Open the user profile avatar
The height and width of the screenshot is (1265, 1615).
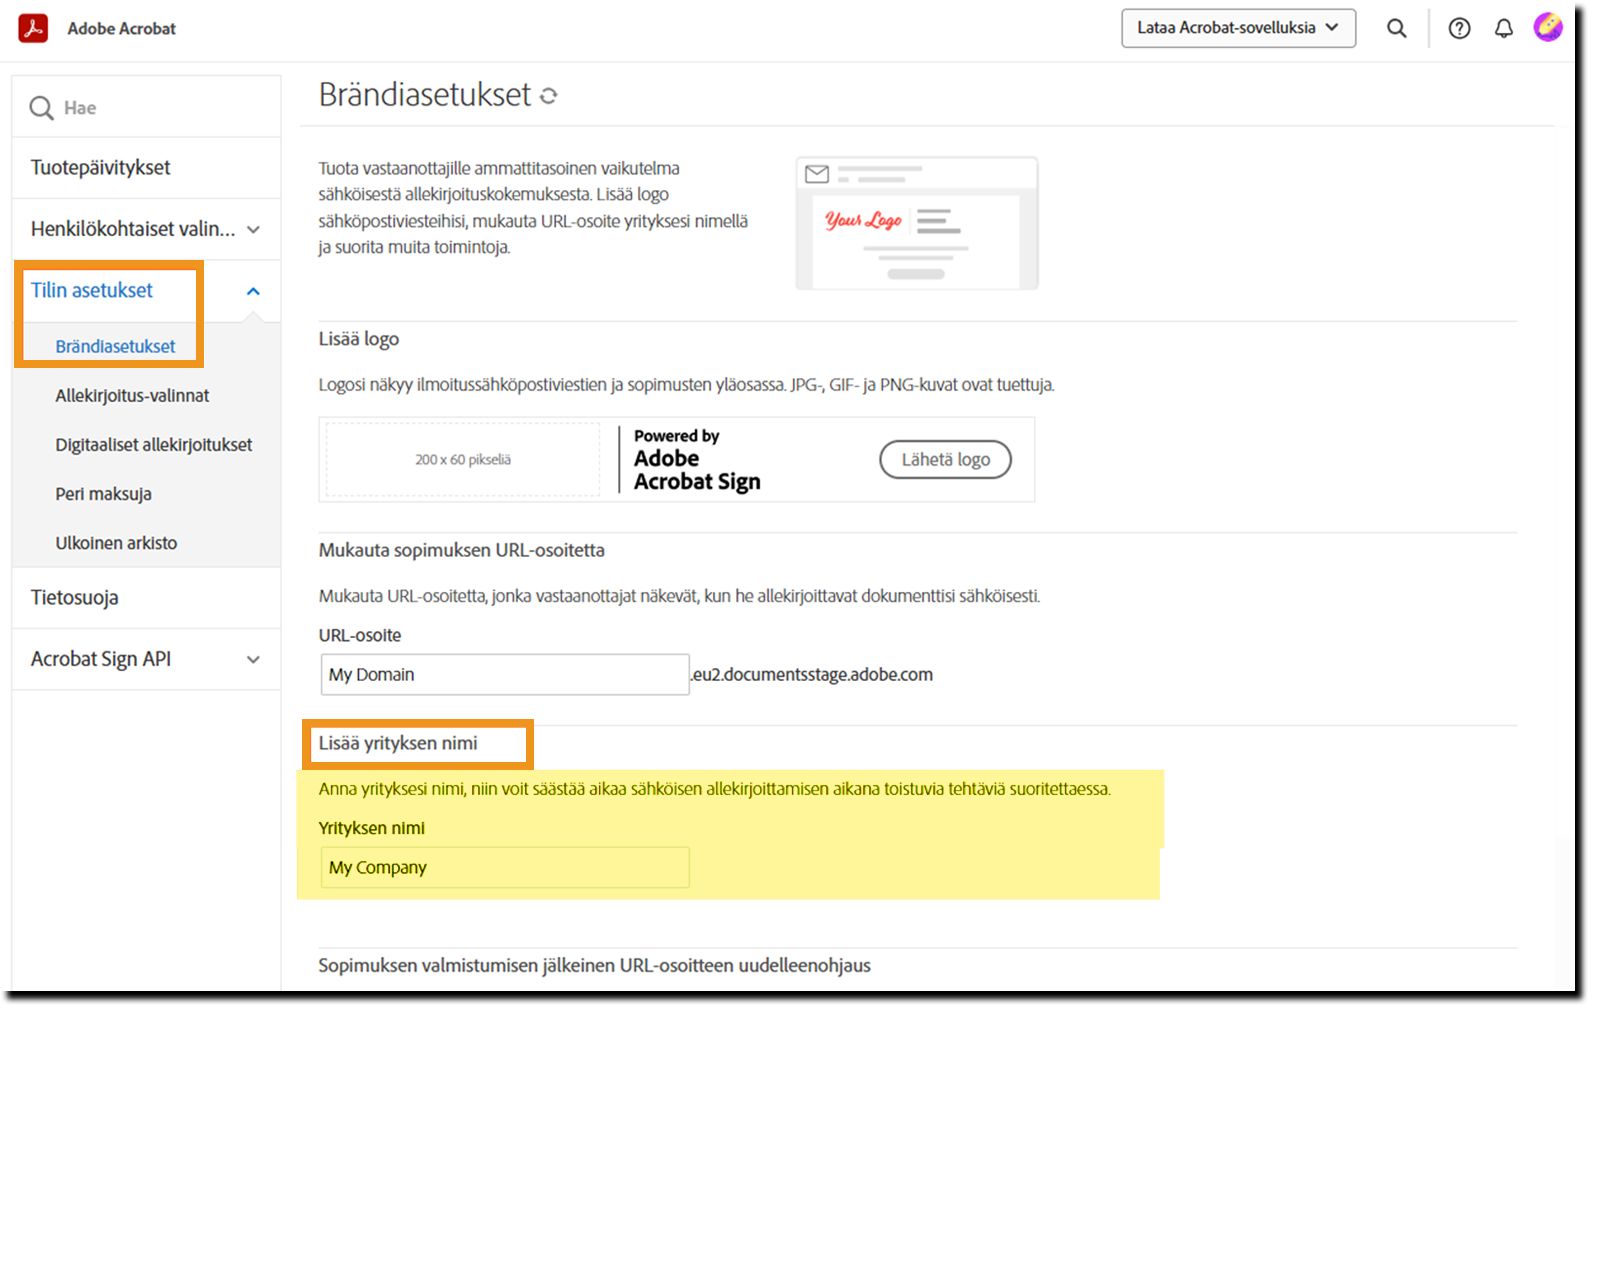tap(1547, 27)
